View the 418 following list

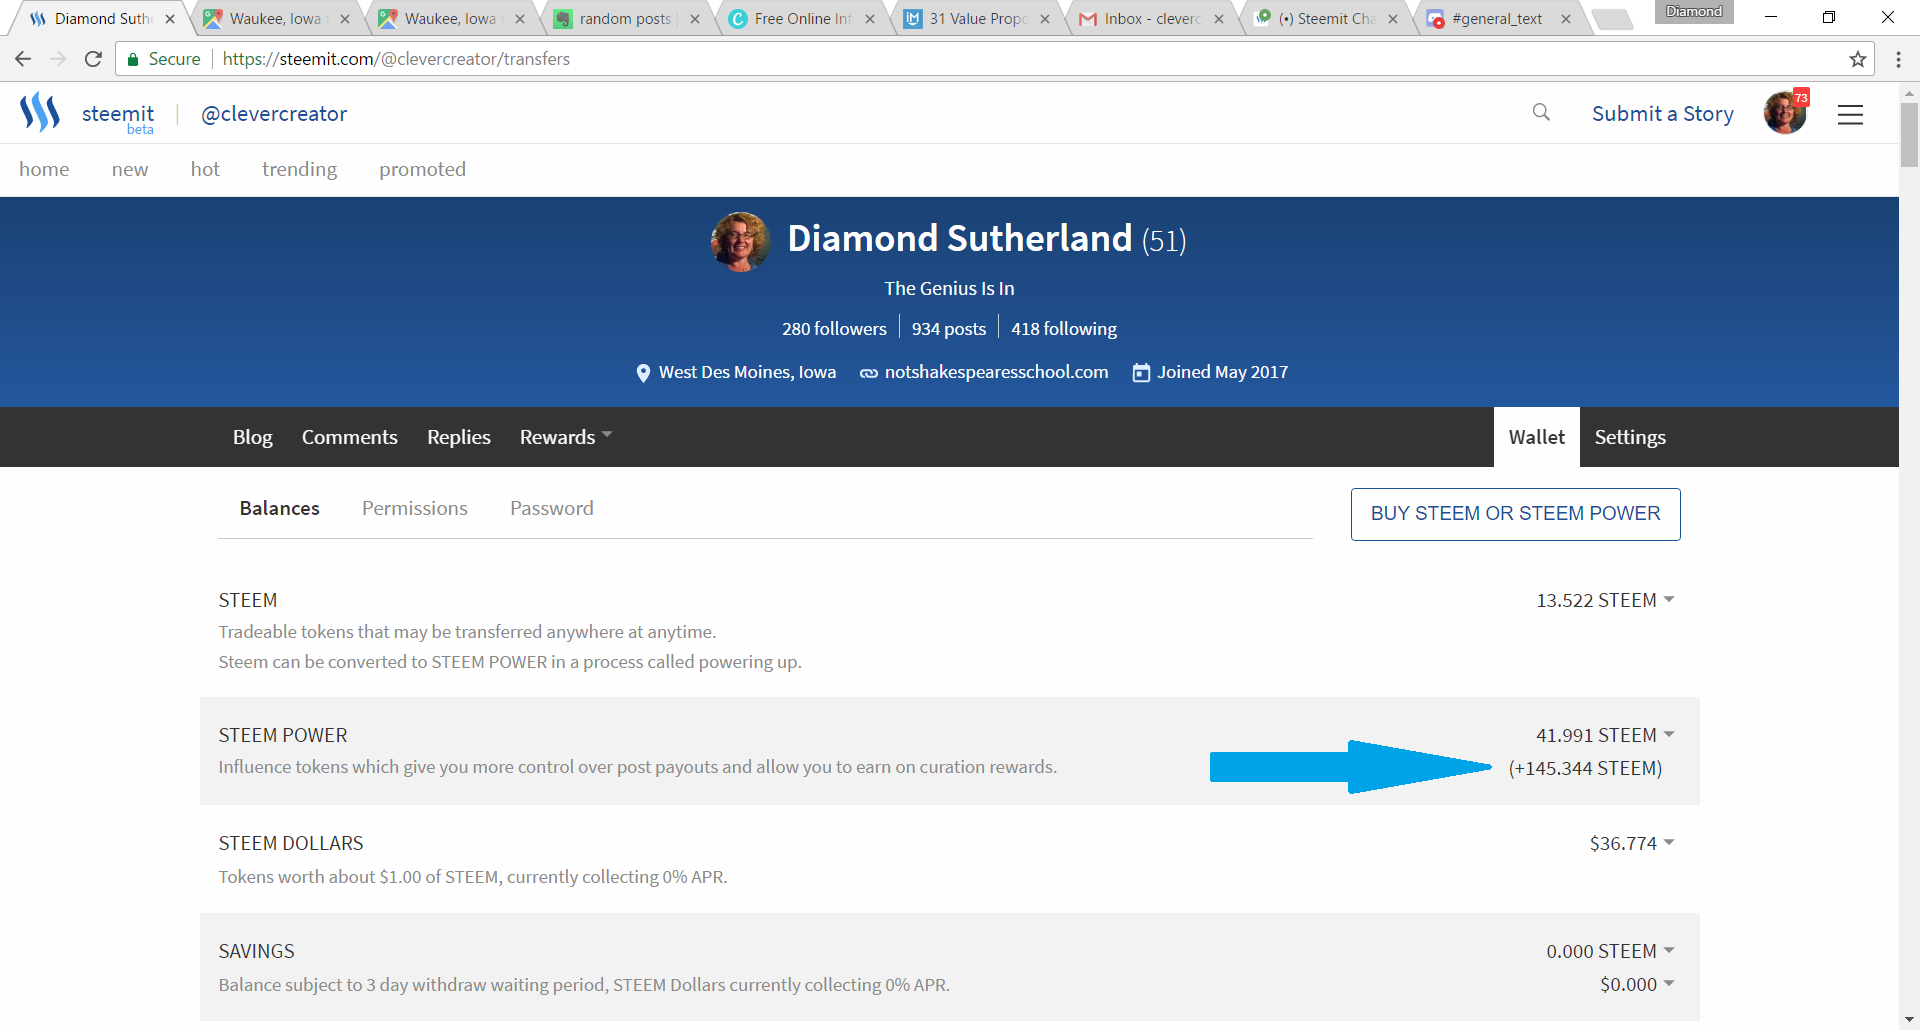coord(1064,329)
